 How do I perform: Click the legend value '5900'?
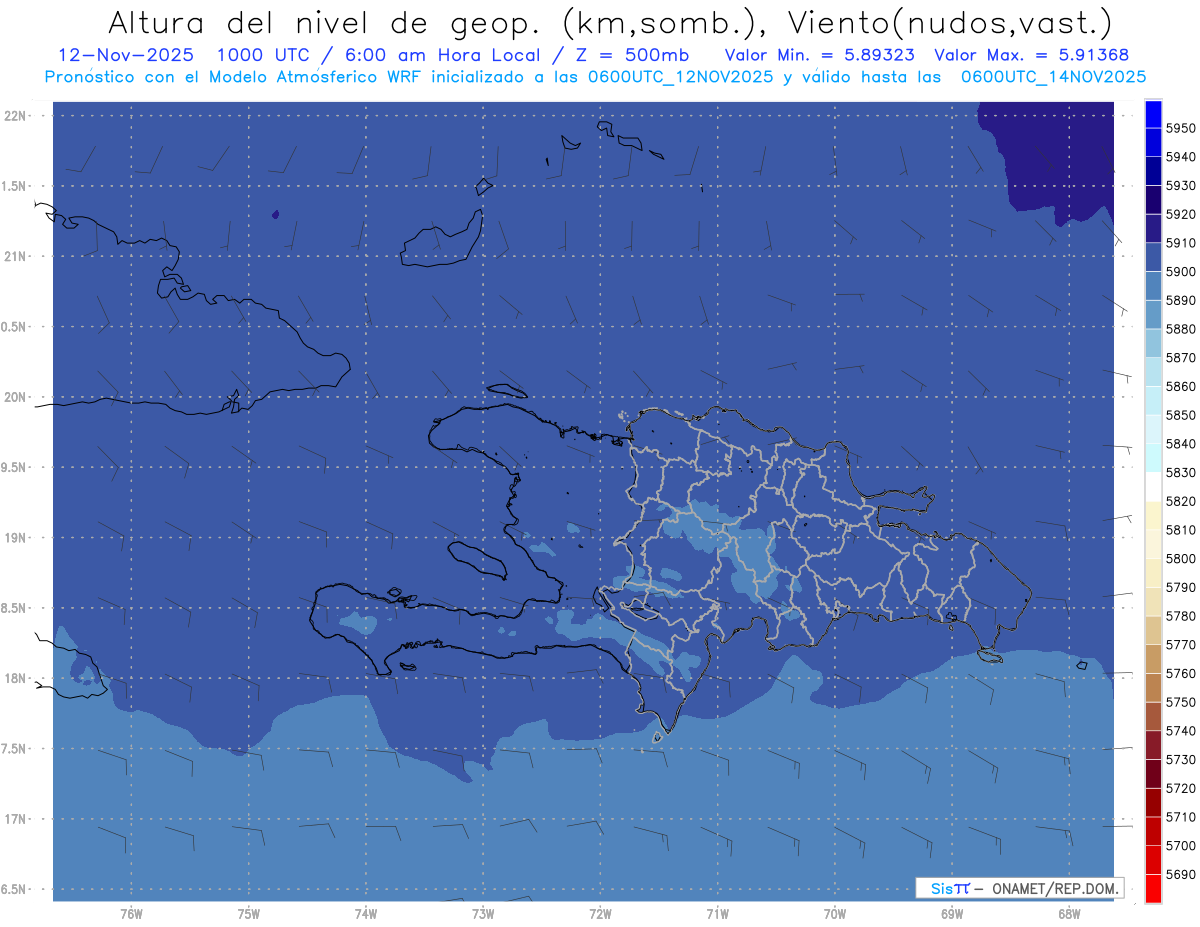1180,272
